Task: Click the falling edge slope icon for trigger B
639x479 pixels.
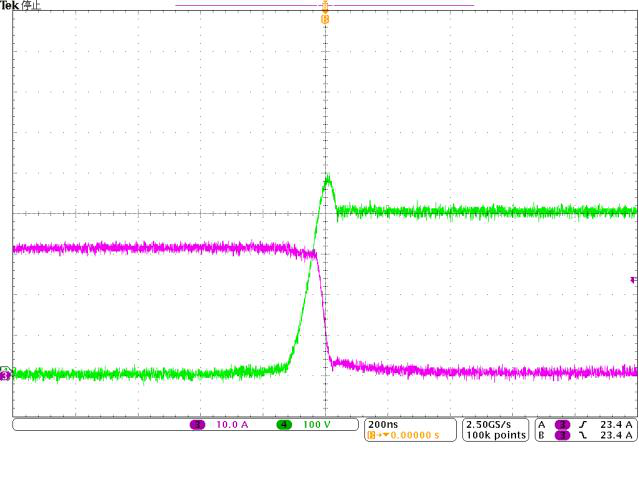Action: [582, 435]
